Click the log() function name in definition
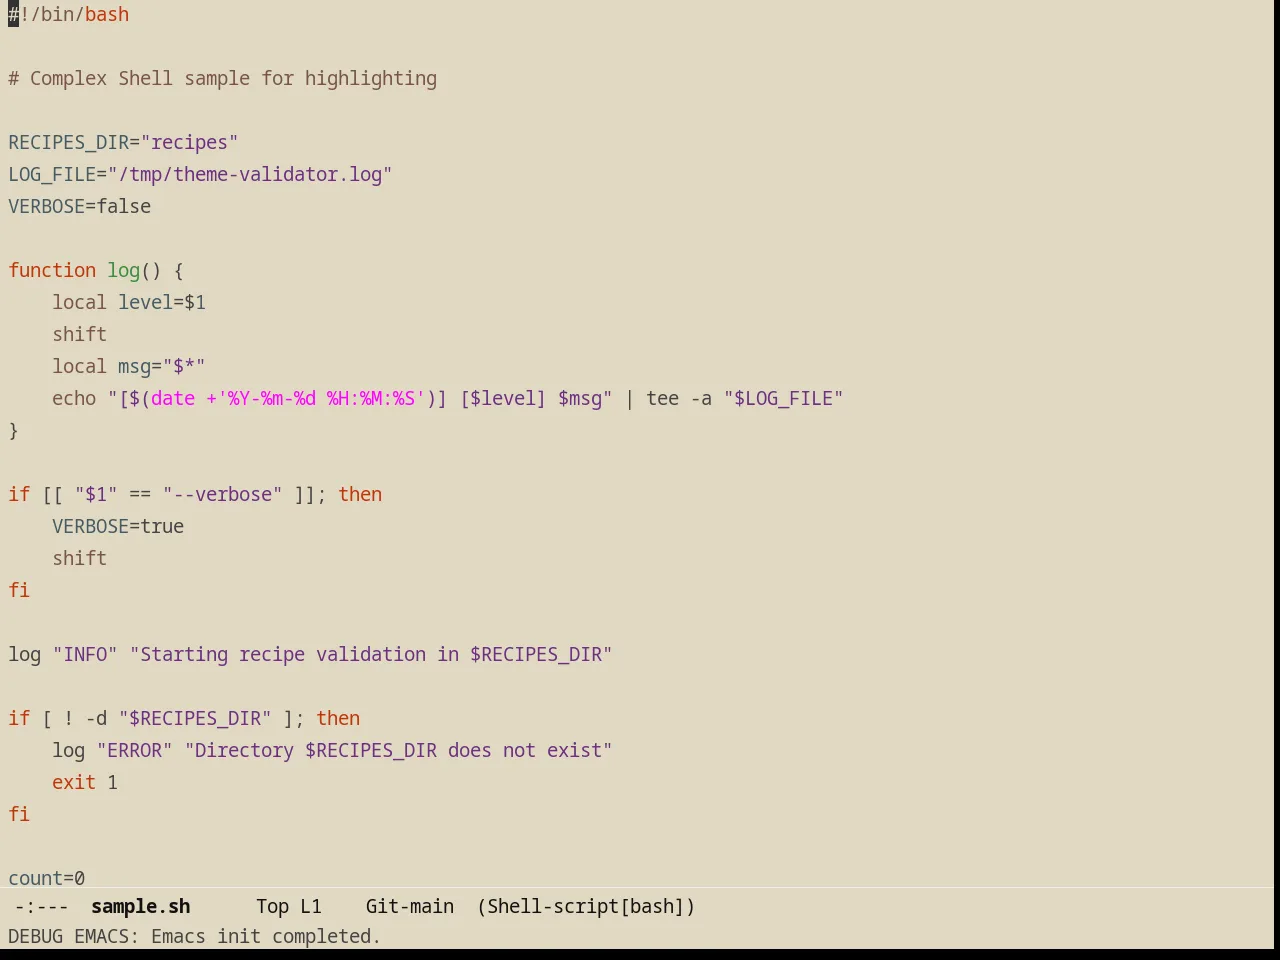 (x=124, y=270)
